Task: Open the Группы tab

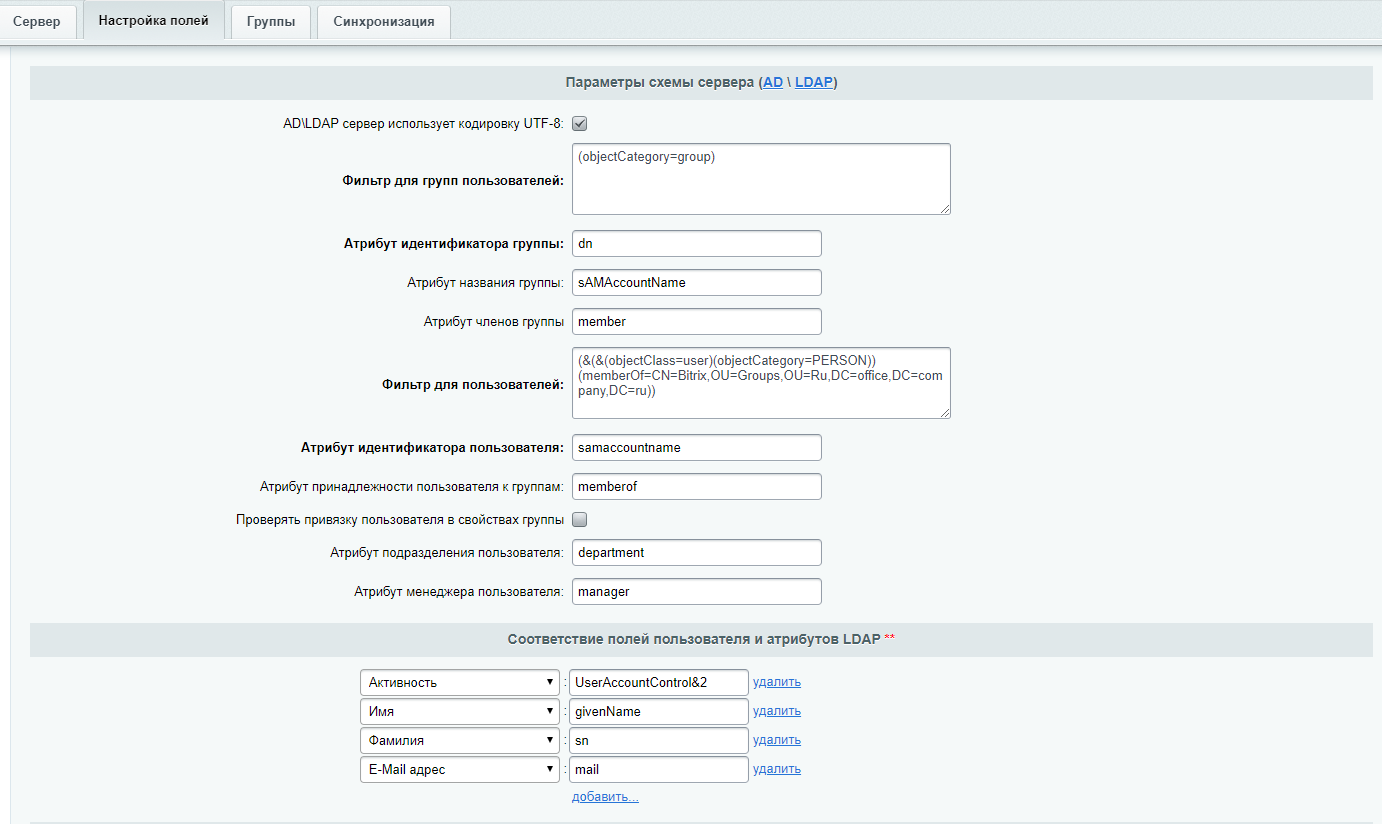Action: 271,21
